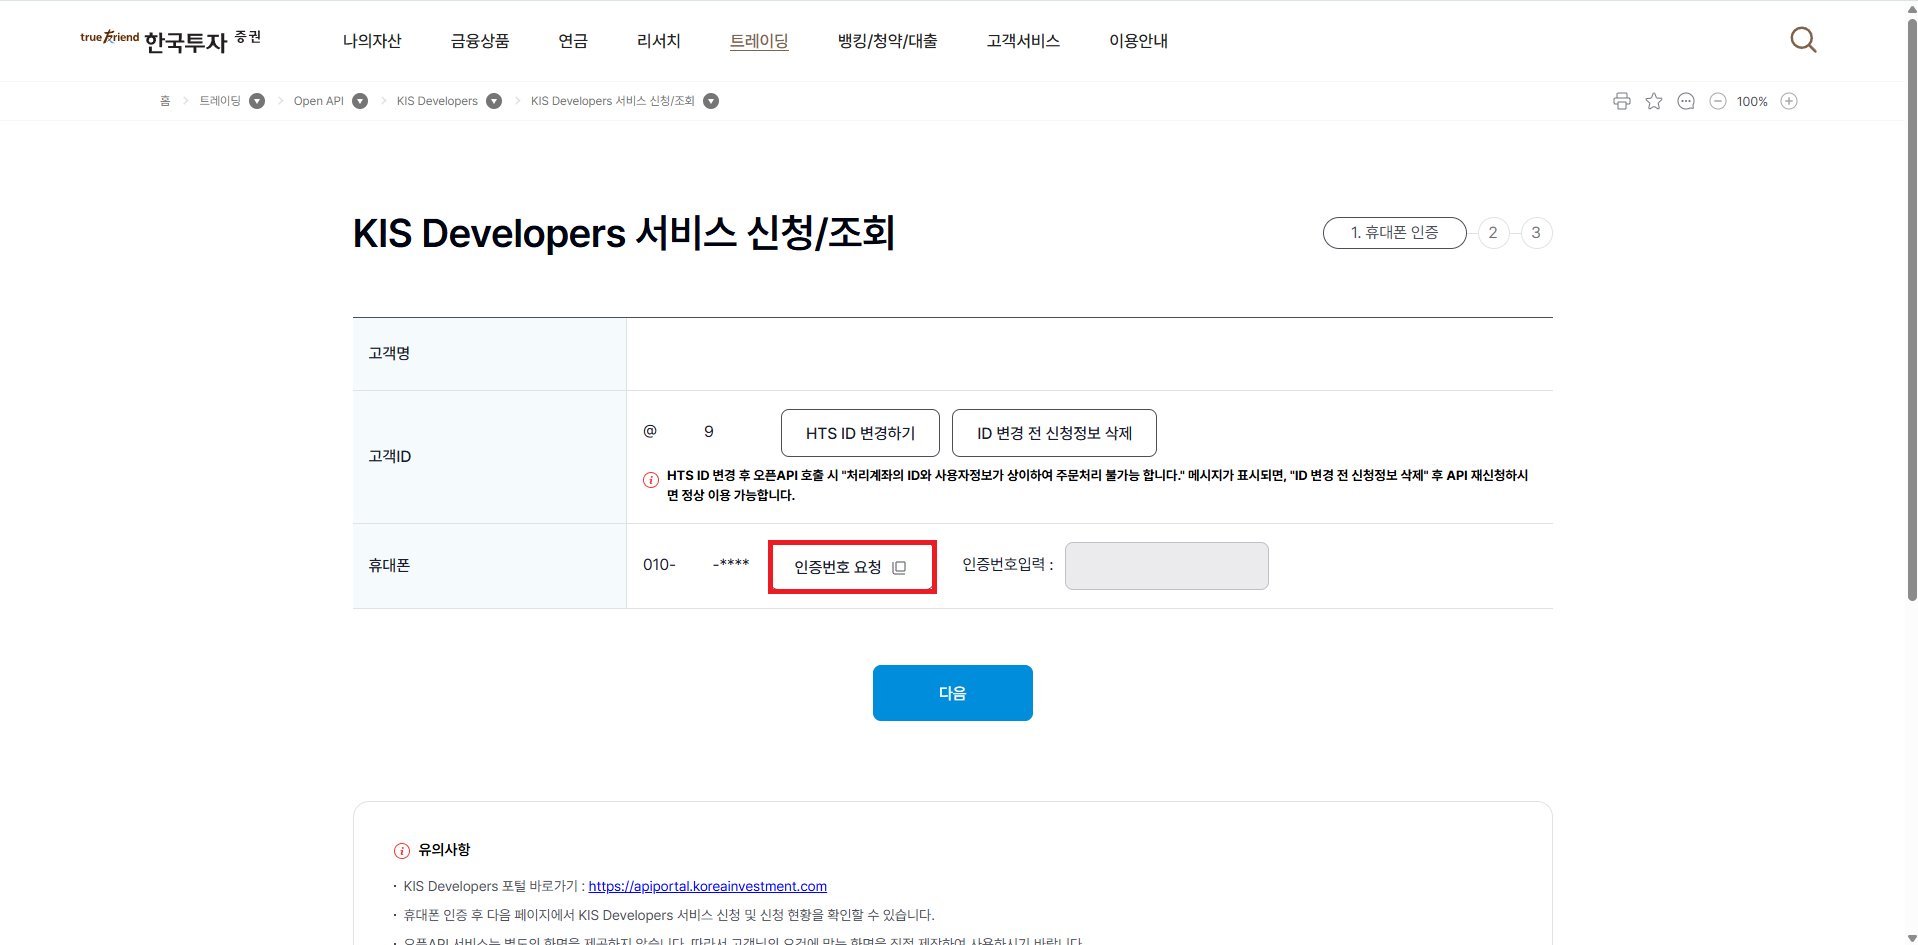Open the search magnifier icon

[1803, 40]
